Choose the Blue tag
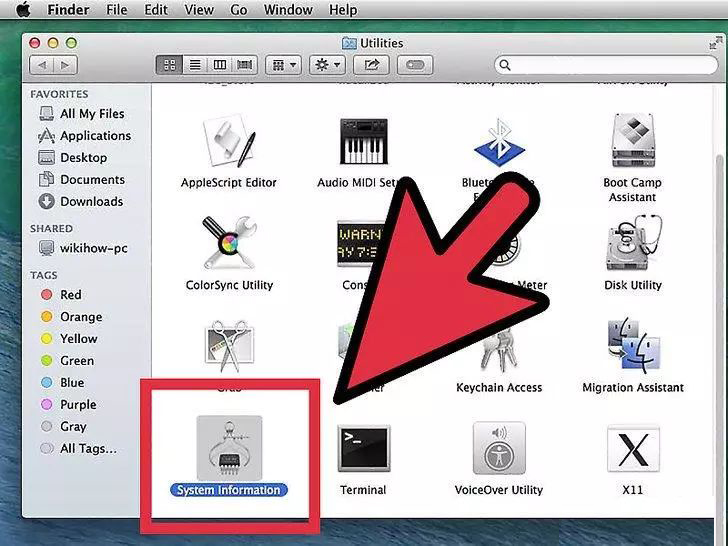Image resolution: width=728 pixels, height=546 pixels. pyautogui.click(x=63, y=383)
